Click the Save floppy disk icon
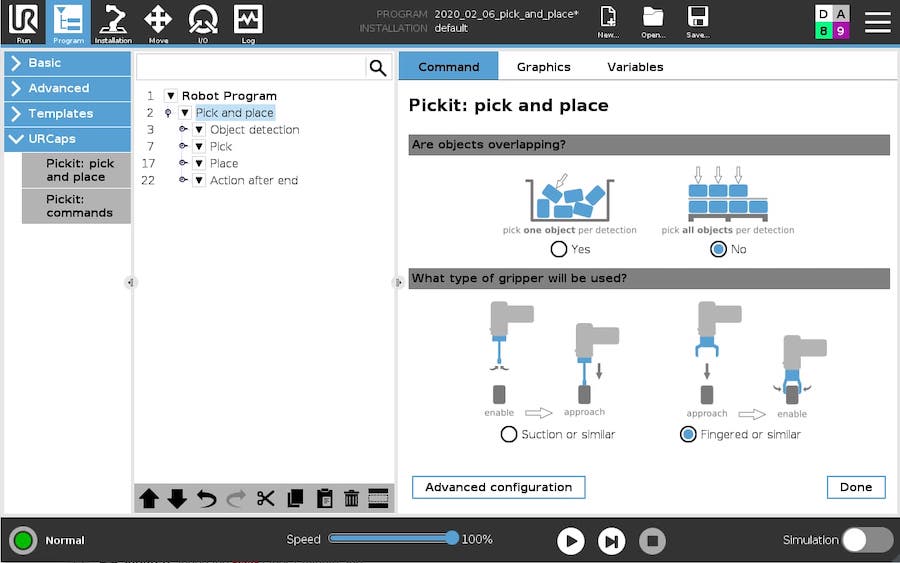900x563 pixels. [697, 22]
